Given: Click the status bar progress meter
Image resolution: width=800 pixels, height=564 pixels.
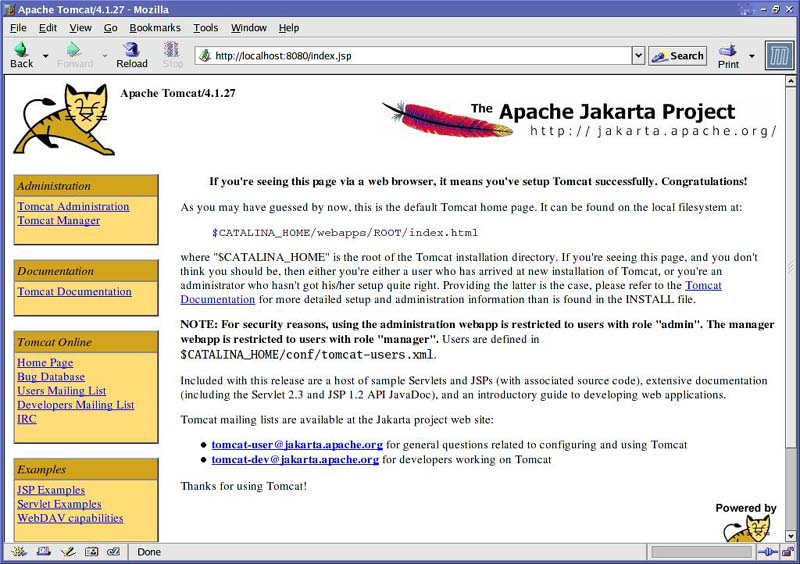Looking at the screenshot, I should [702, 552].
